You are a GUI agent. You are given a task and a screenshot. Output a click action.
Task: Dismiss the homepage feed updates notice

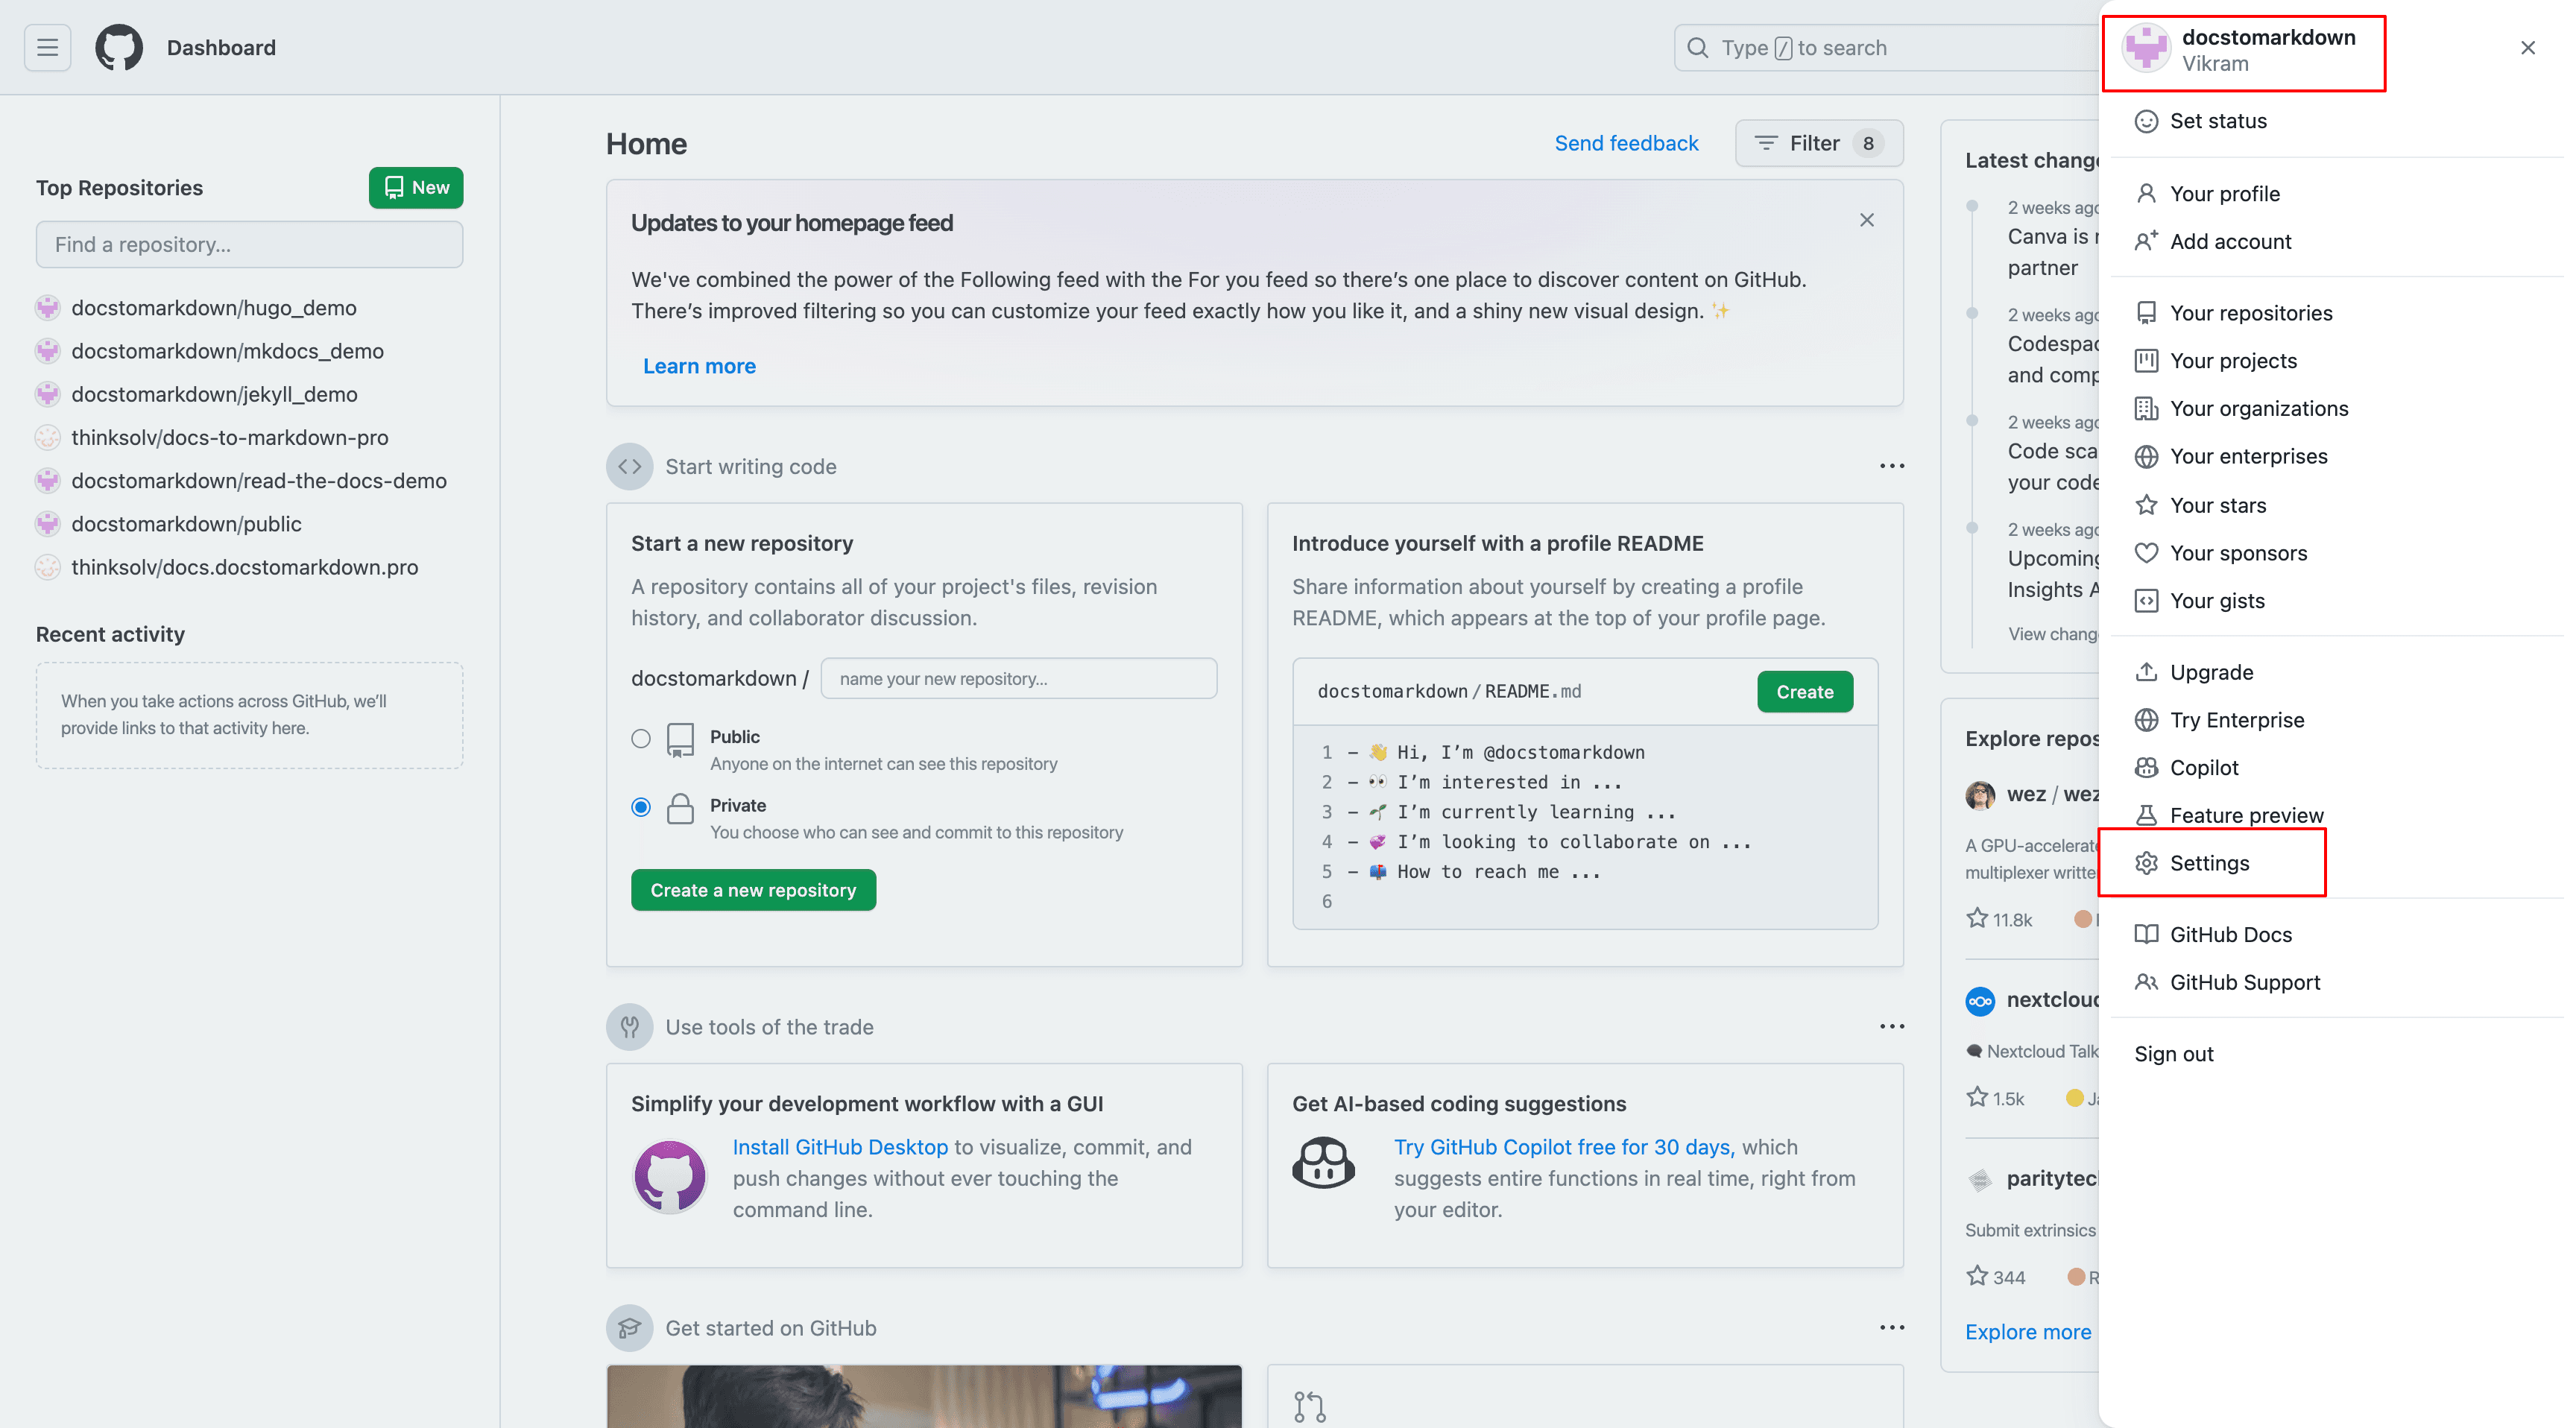[1866, 220]
